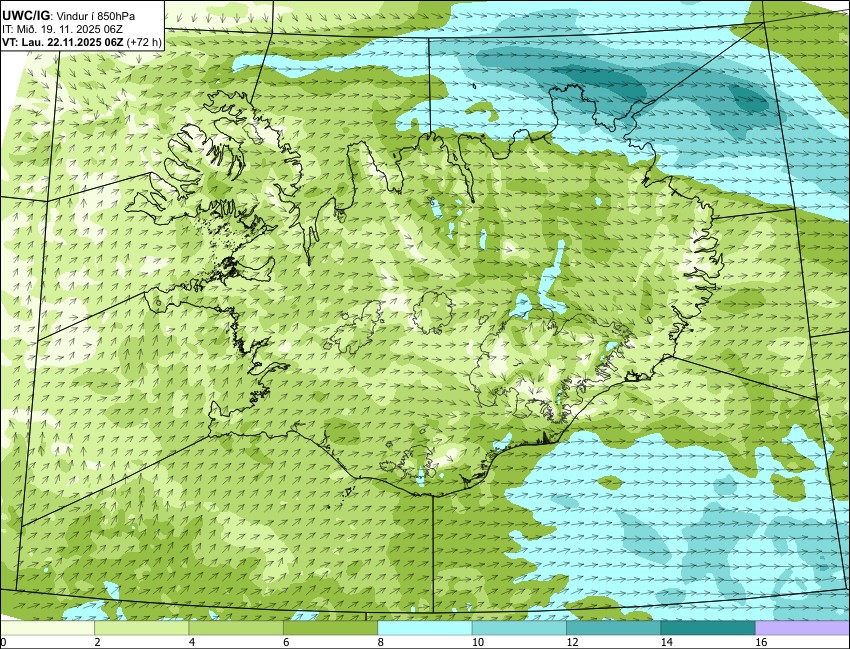Click the 'IT: Mið. 19. 11. 2025 06Z' line
The height and width of the screenshot is (649, 850).
coord(62,30)
